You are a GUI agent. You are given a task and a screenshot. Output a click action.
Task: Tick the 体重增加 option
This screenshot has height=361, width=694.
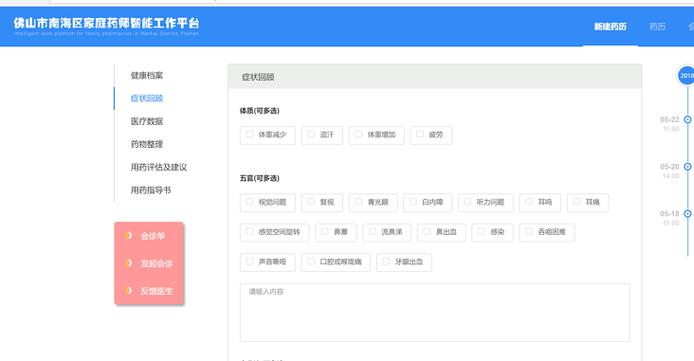(359, 134)
